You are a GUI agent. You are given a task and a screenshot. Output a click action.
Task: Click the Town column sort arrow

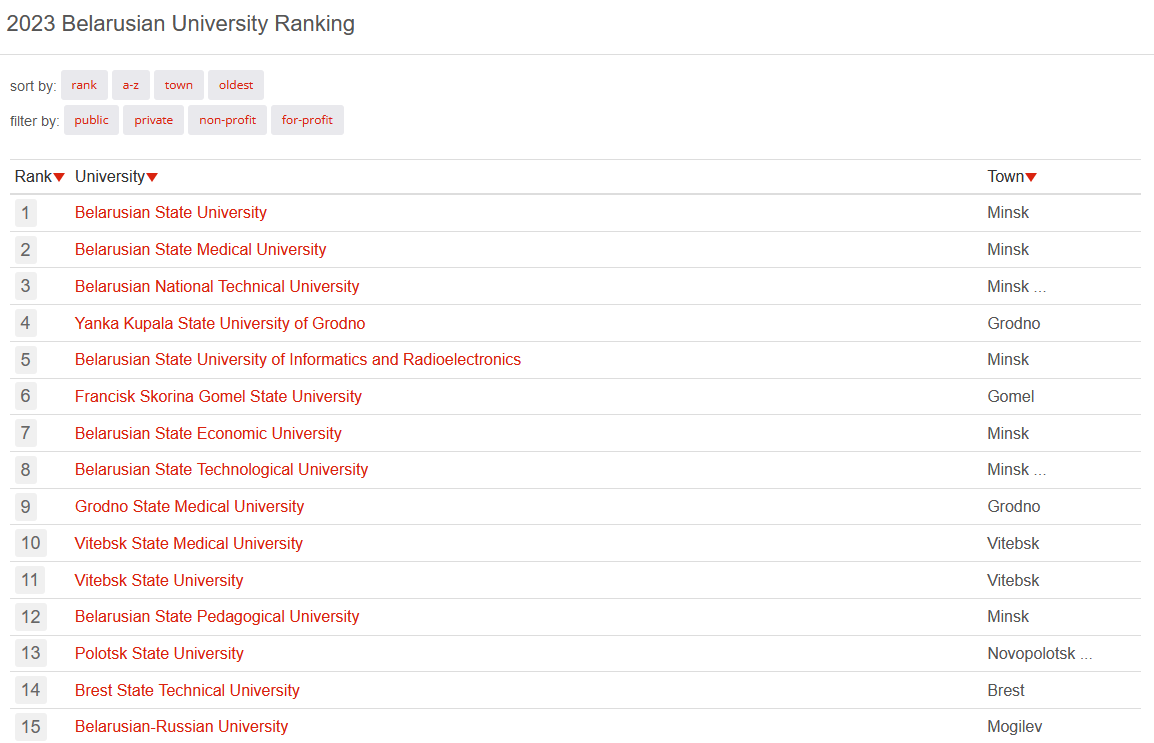pyautogui.click(x=1031, y=177)
